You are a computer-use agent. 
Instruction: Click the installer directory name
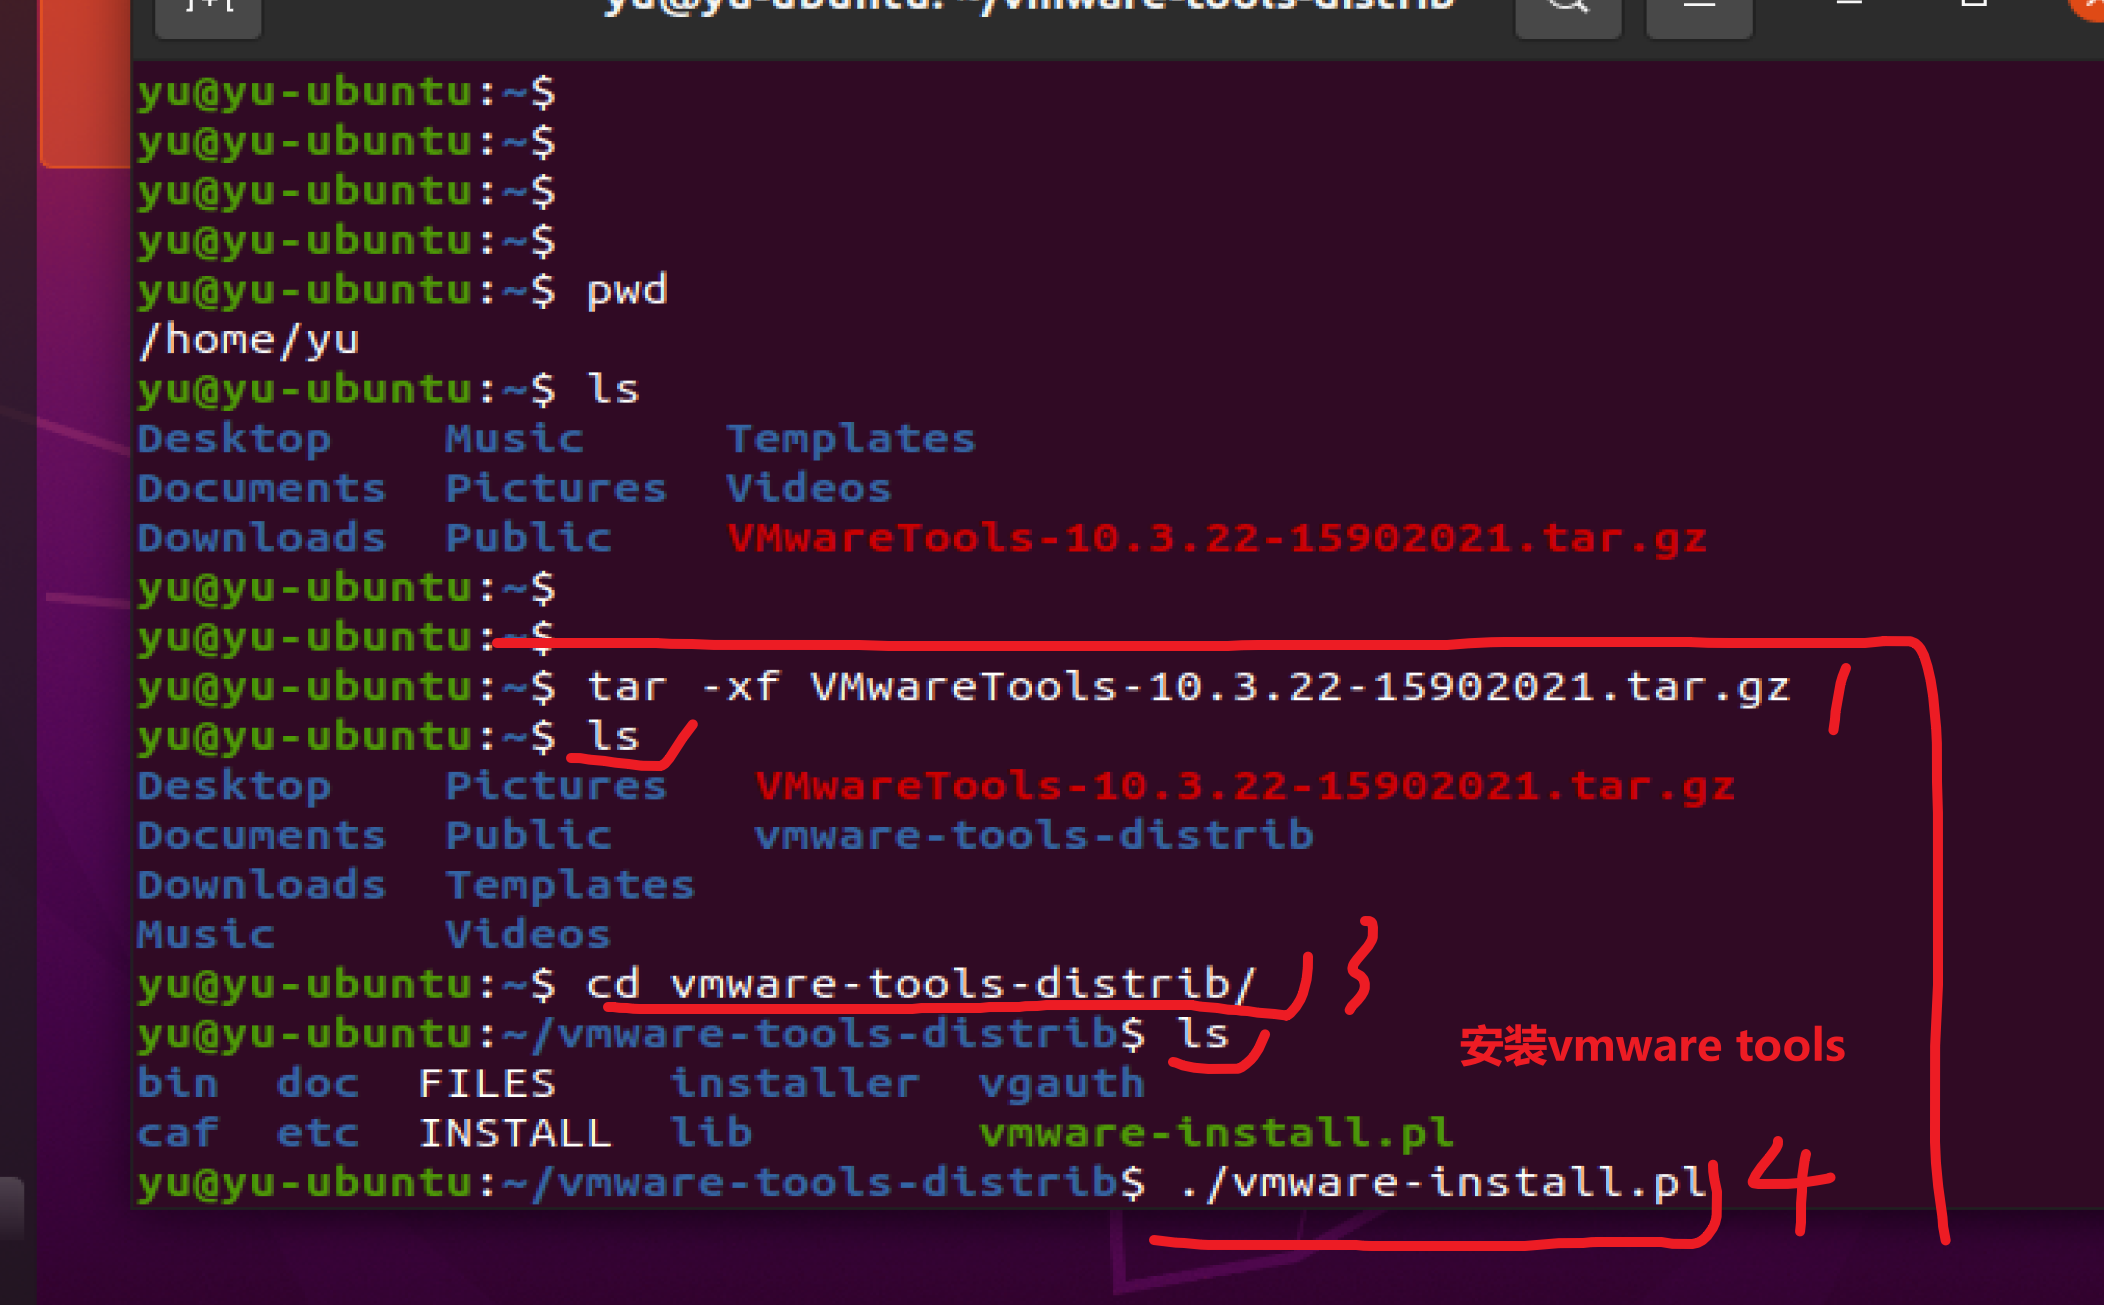794,1083
